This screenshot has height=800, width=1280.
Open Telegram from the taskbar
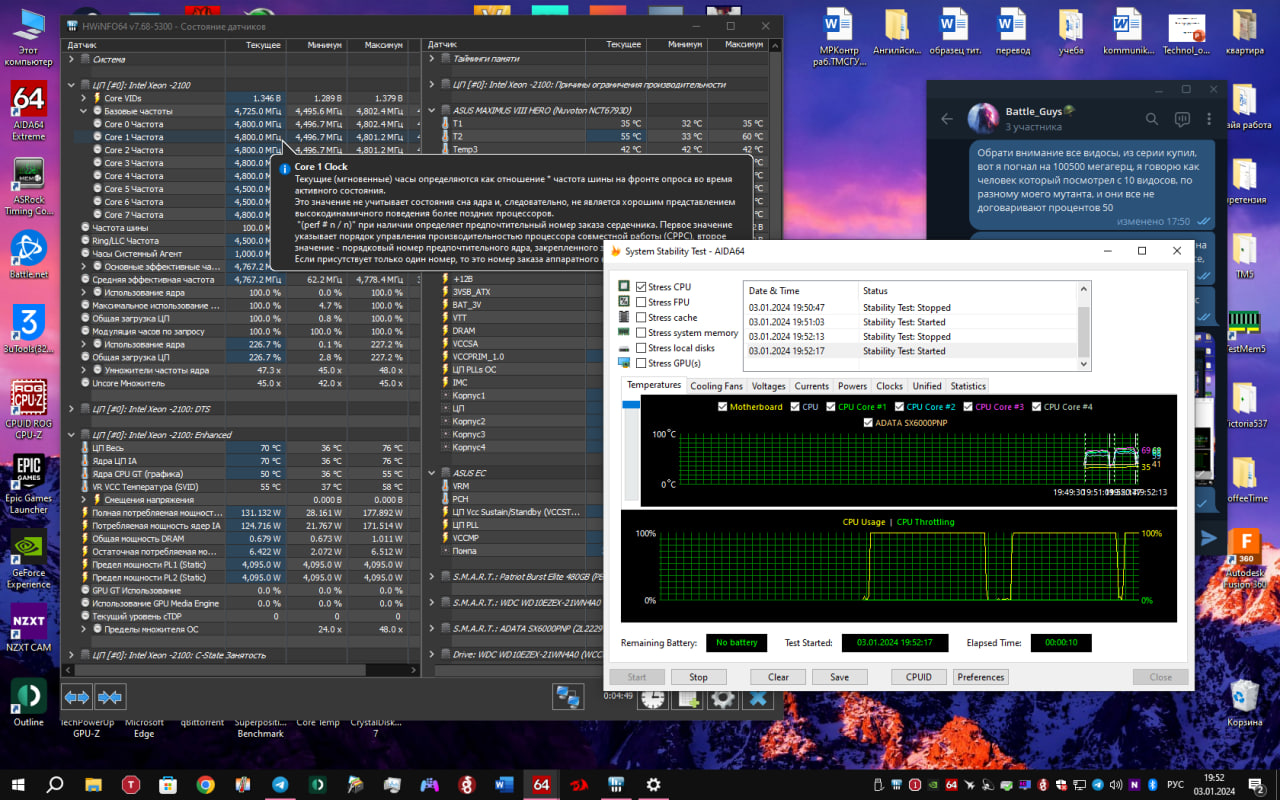tap(279, 785)
